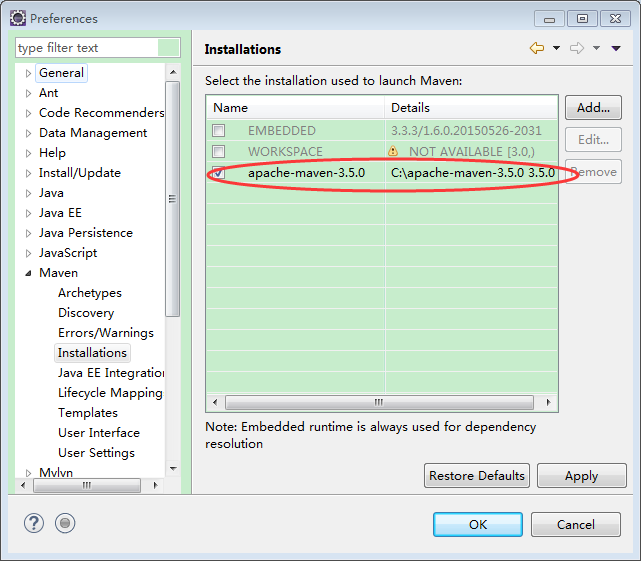Expand the JavaScript tree node
The height and width of the screenshot is (561, 641).
click(x=28, y=253)
